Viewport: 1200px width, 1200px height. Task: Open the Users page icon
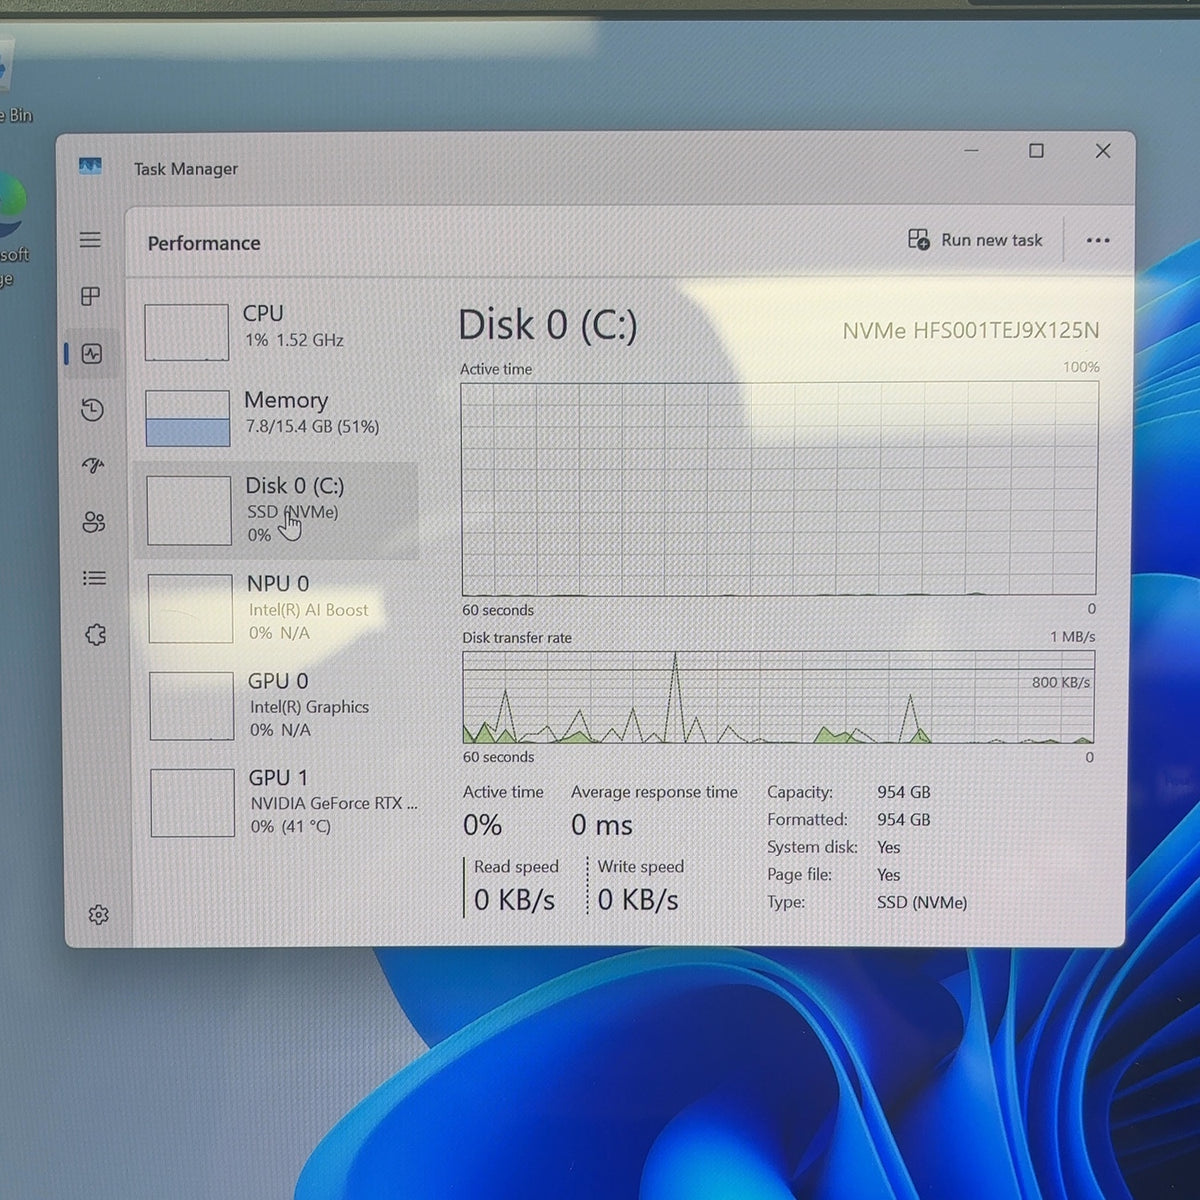tap(94, 522)
